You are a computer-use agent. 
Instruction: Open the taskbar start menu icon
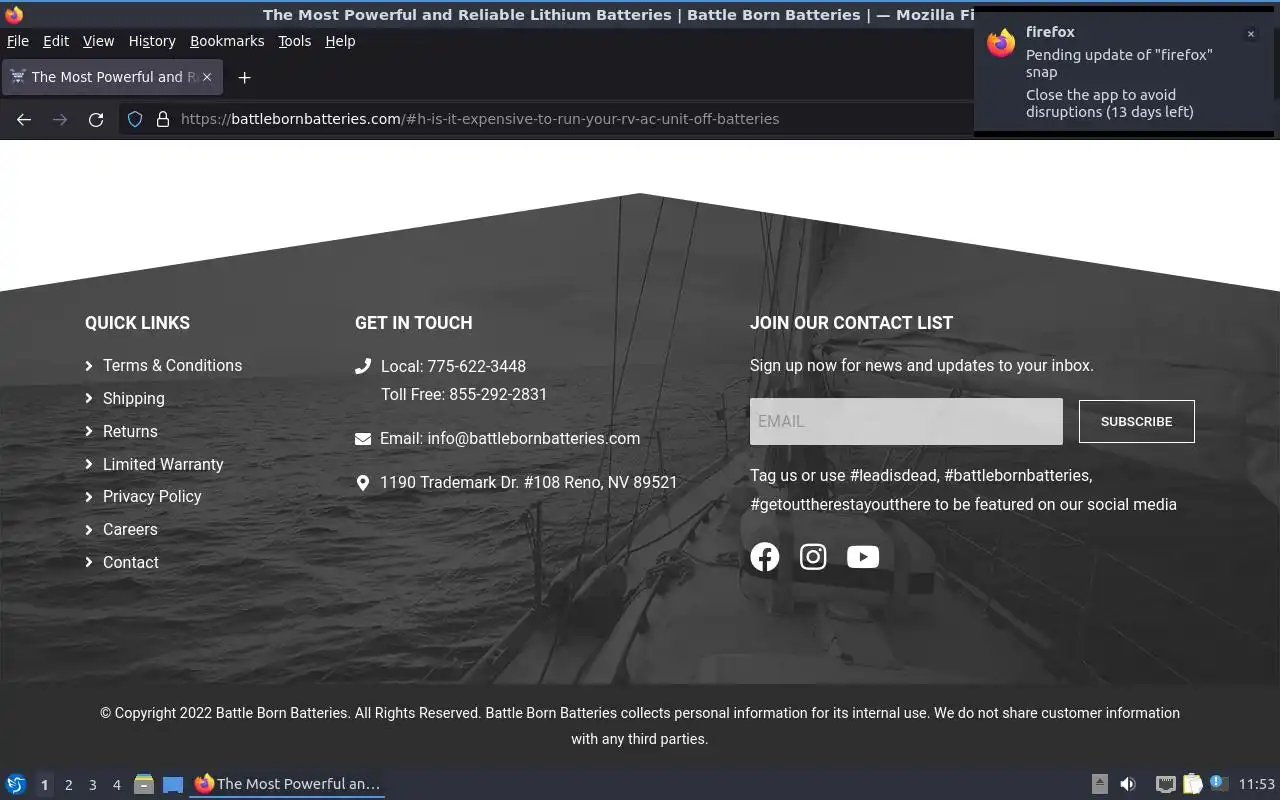[16, 784]
